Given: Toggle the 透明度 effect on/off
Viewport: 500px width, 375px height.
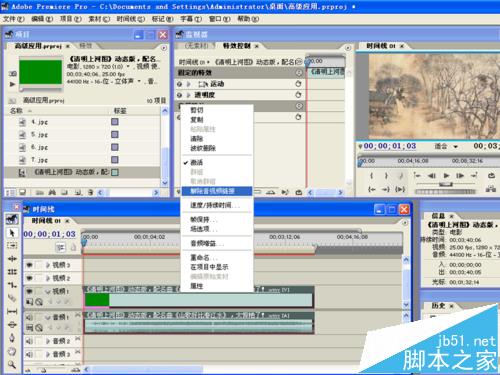Looking at the screenshot, I should pos(180,95).
